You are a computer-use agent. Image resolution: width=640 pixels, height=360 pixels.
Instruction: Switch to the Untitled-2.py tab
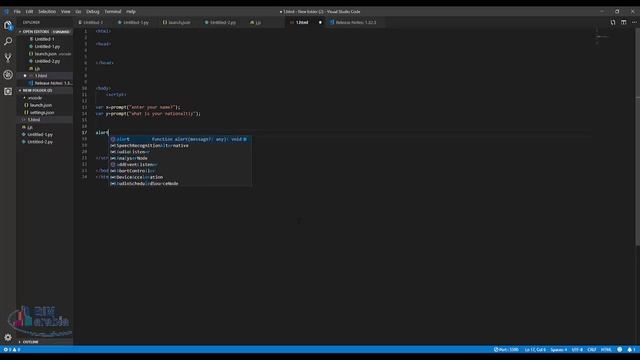pyautogui.click(x=222, y=22)
